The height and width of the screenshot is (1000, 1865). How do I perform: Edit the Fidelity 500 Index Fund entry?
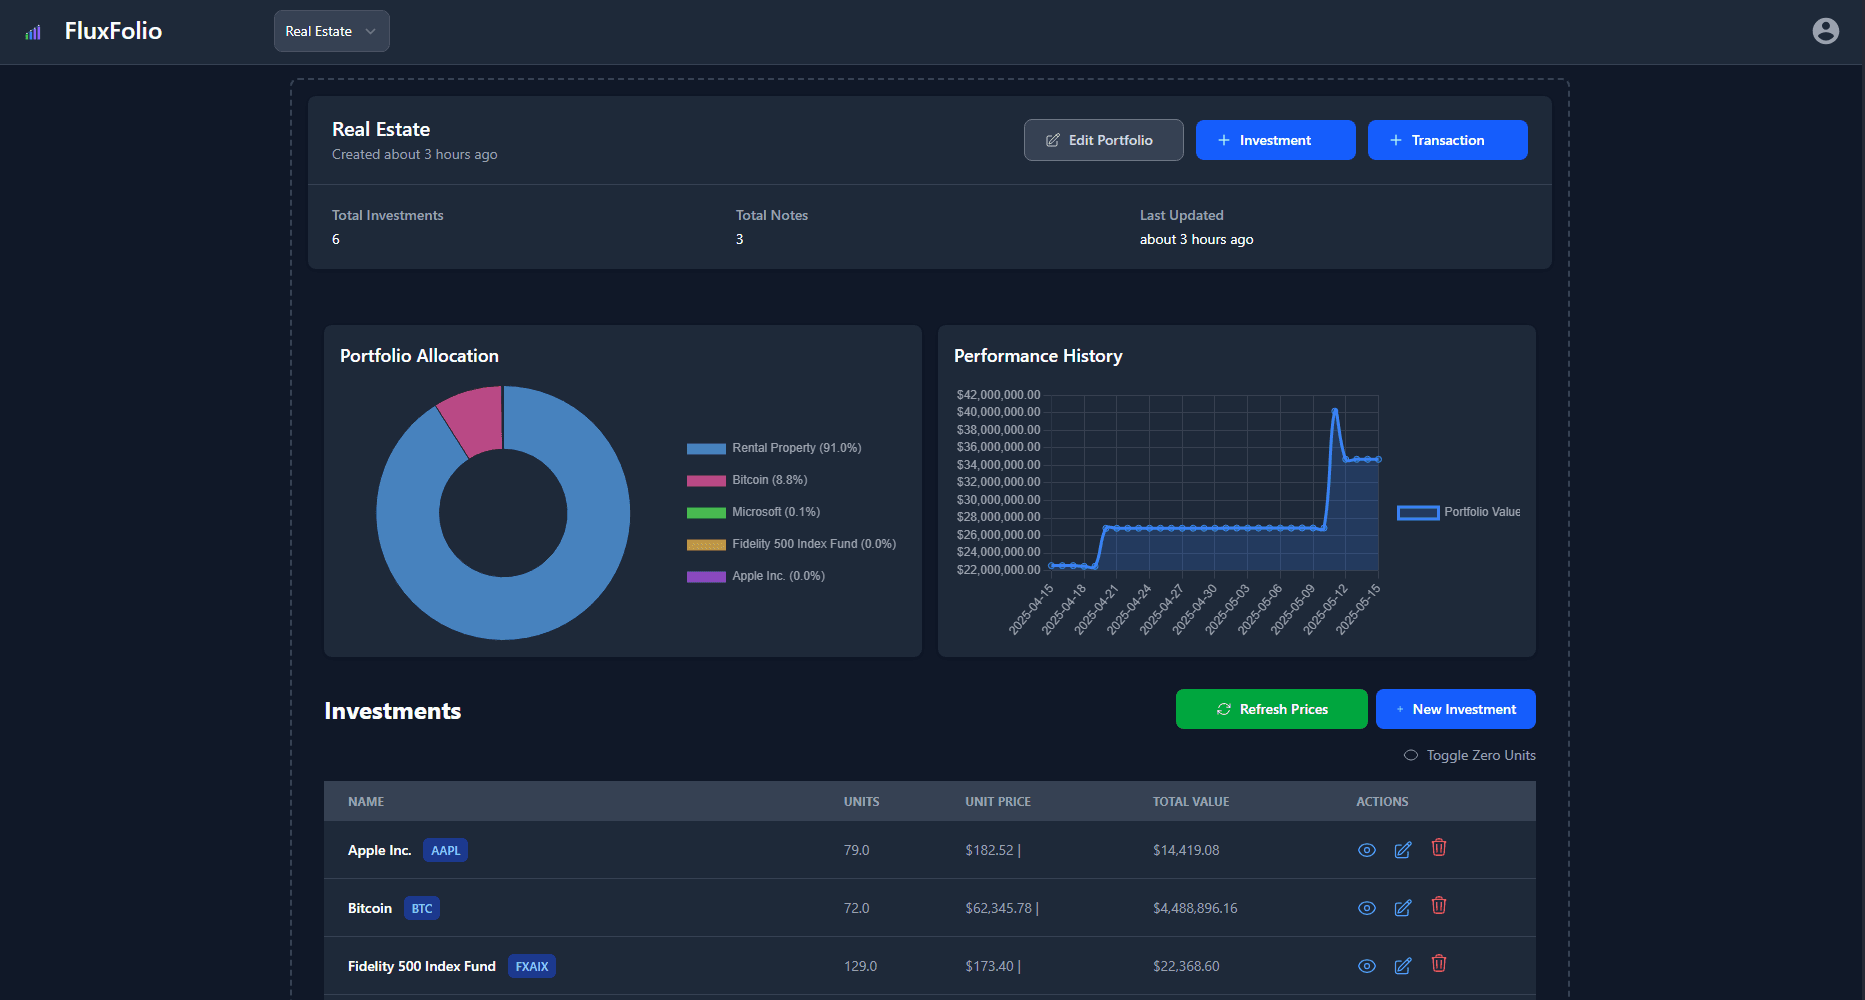[x=1402, y=966]
